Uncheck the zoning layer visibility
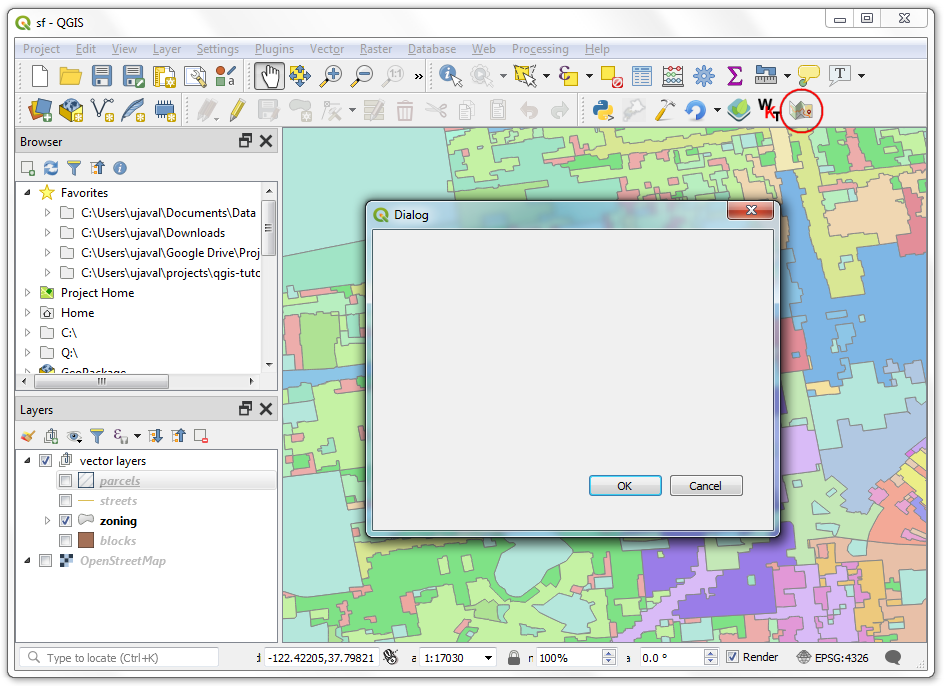 [x=66, y=521]
